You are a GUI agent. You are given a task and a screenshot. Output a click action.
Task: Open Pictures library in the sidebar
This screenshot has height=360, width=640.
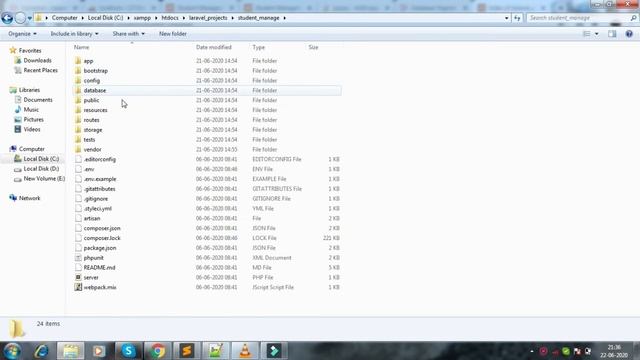point(33,119)
